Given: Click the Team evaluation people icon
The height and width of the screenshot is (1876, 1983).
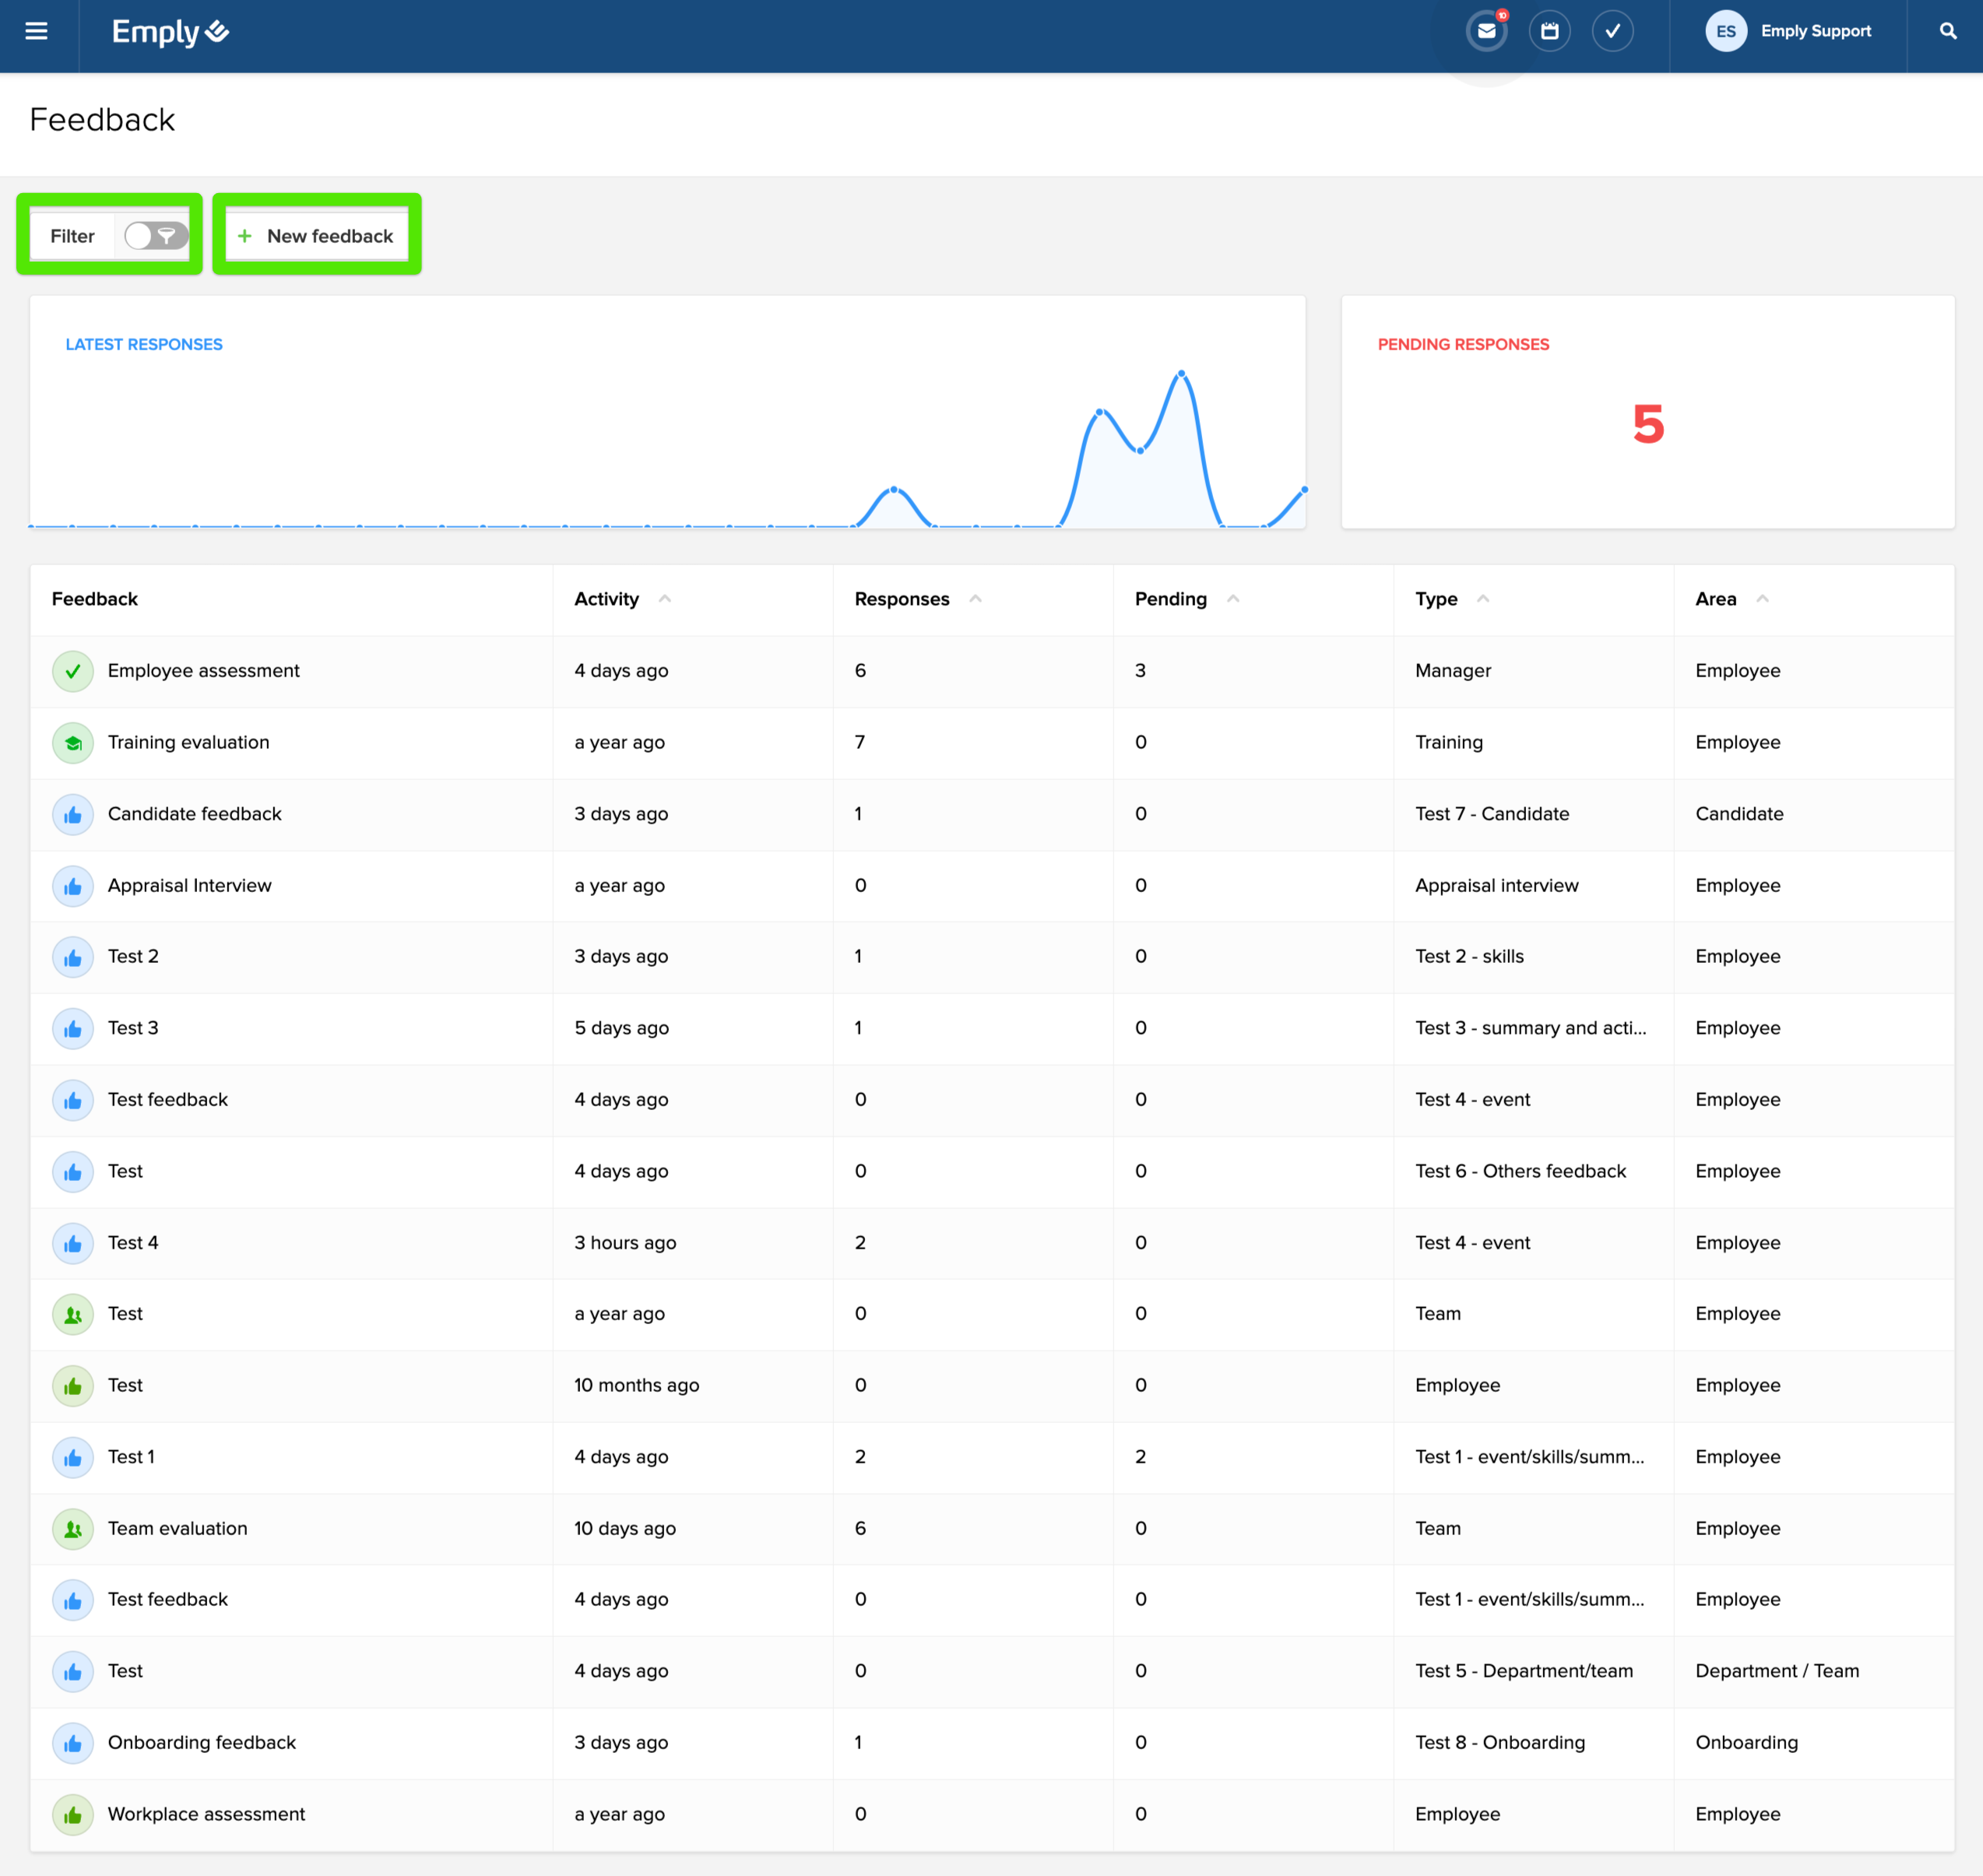Looking at the screenshot, I should click(x=73, y=1529).
